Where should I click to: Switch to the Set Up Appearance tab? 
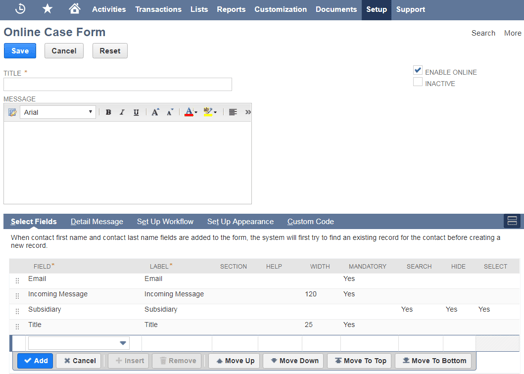240,222
